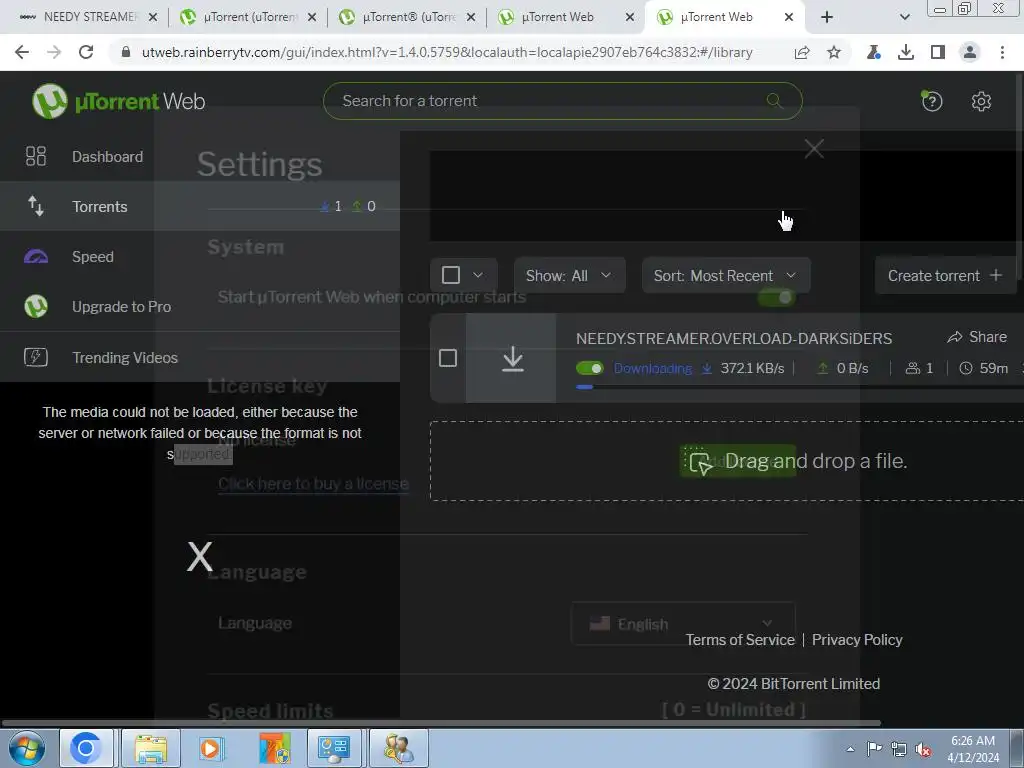Open the Settings gear icon
1024x768 pixels.
(981, 101)
